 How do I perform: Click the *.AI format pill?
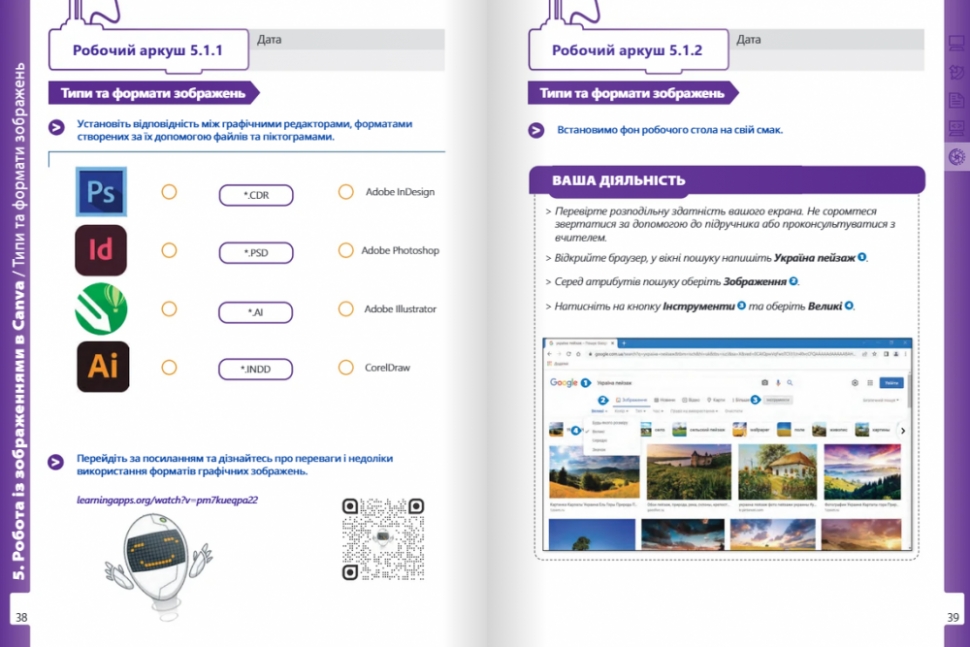coord(255,312)
